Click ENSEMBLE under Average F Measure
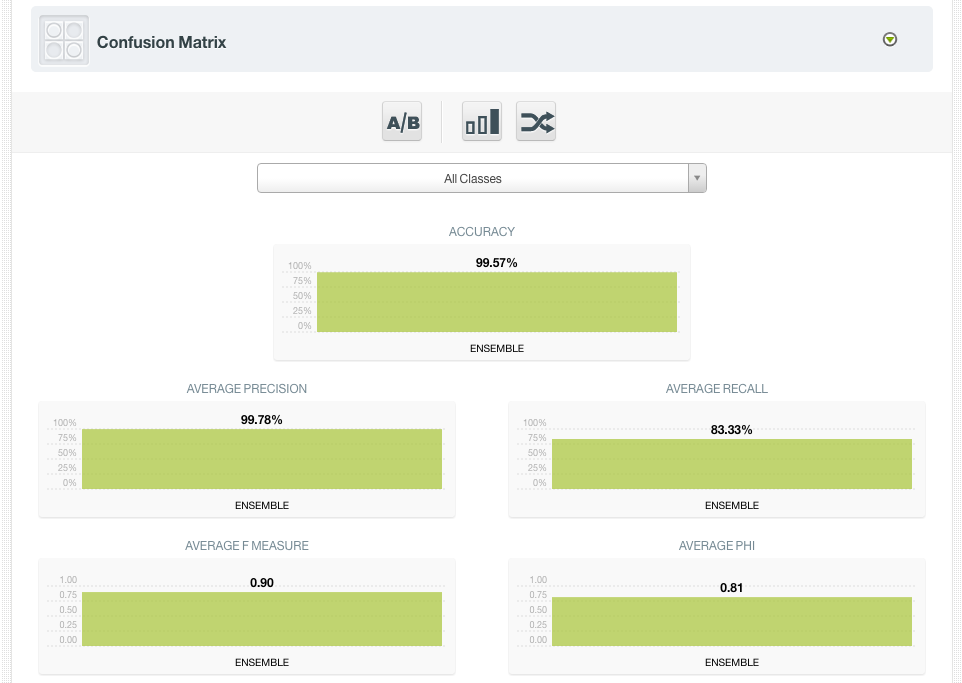The image size is (962, 683). [x=262, y=662]
